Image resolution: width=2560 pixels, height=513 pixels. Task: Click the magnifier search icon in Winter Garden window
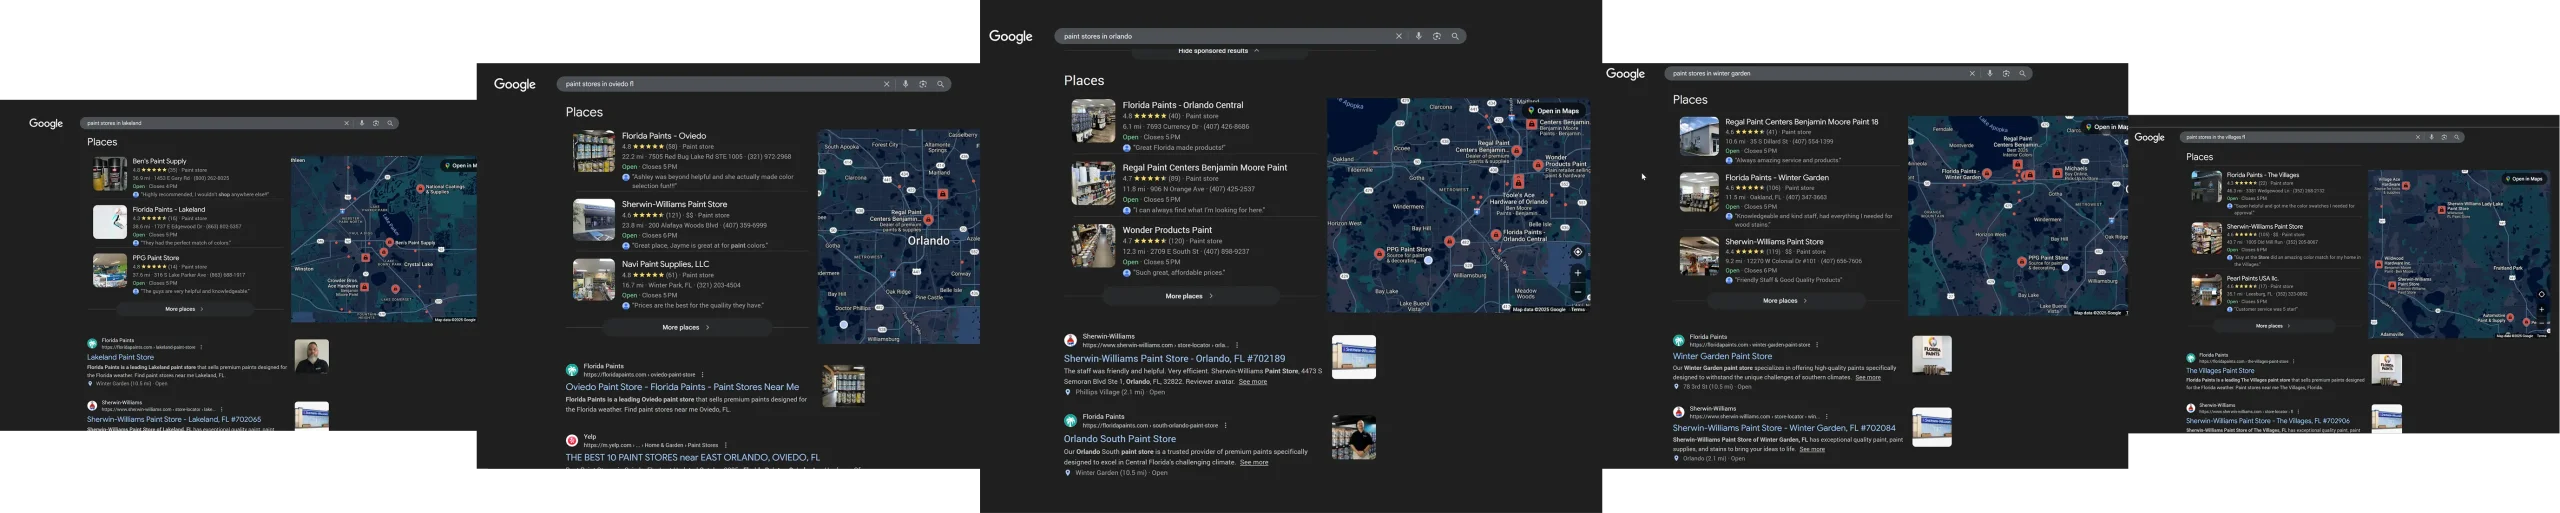tap(2022, 73)
